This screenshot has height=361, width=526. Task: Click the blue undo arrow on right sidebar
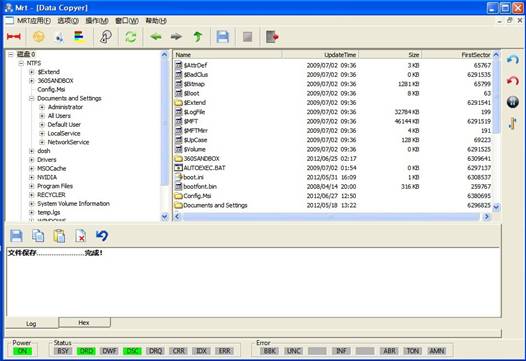click(513, 60)
